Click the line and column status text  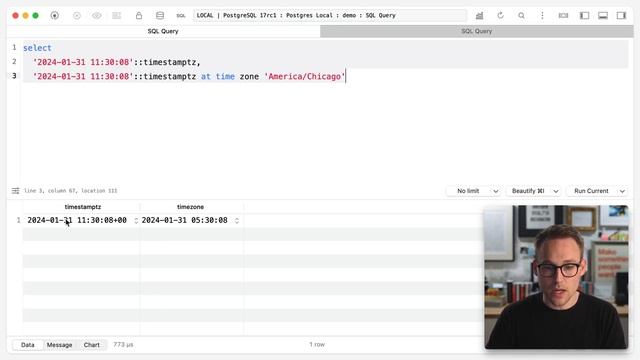[71, 191]
